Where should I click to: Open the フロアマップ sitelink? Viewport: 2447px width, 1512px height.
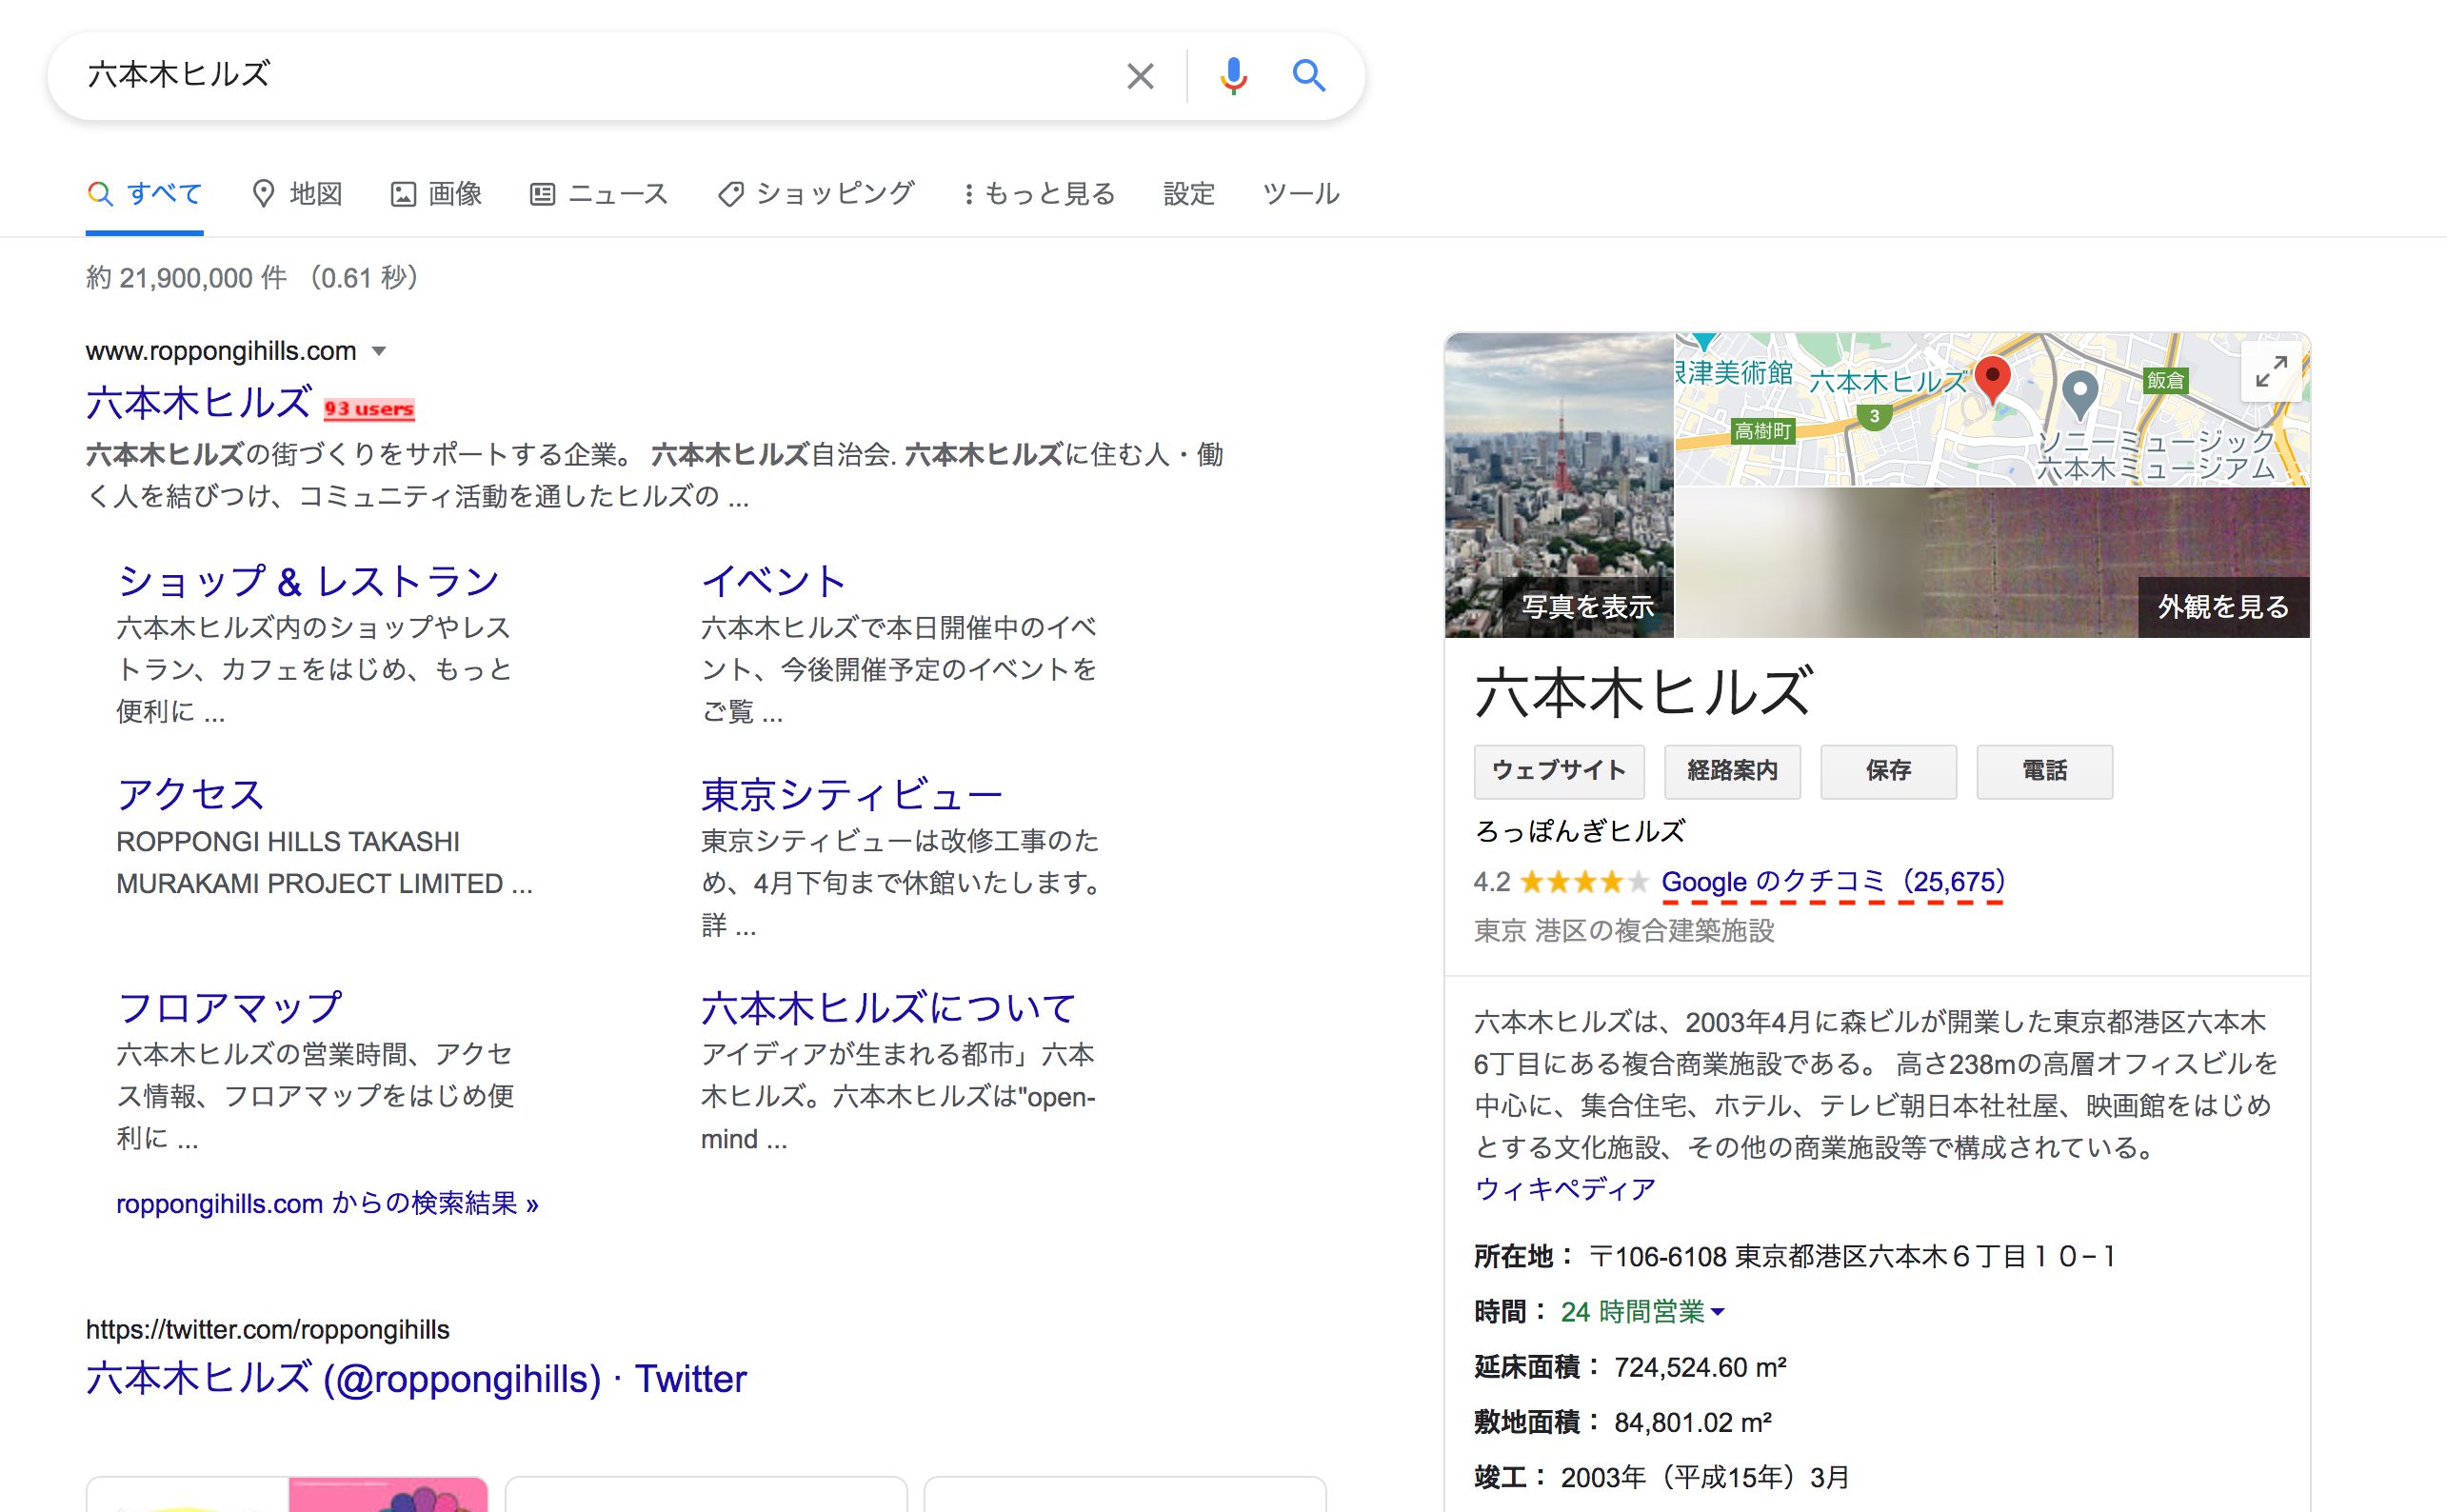[229, 1008]
